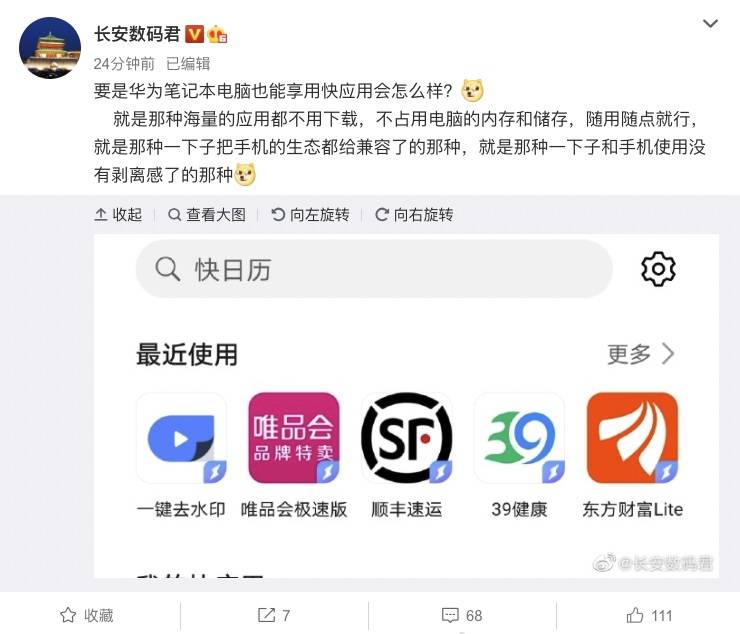740x634 pixels.
Task: Open the 长安数码君 profile avatar
Action: [x=50, y=48]
